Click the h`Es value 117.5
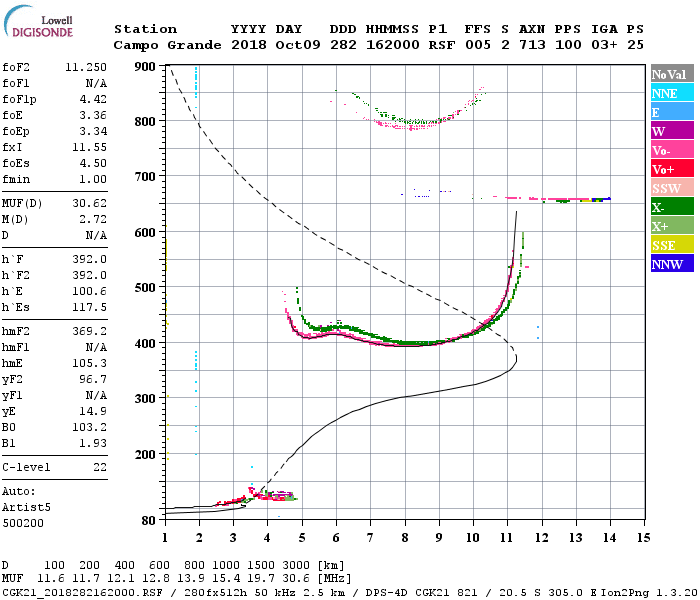Image resolution: width=700 pixels, height=600 pixels. click(89, 308)
